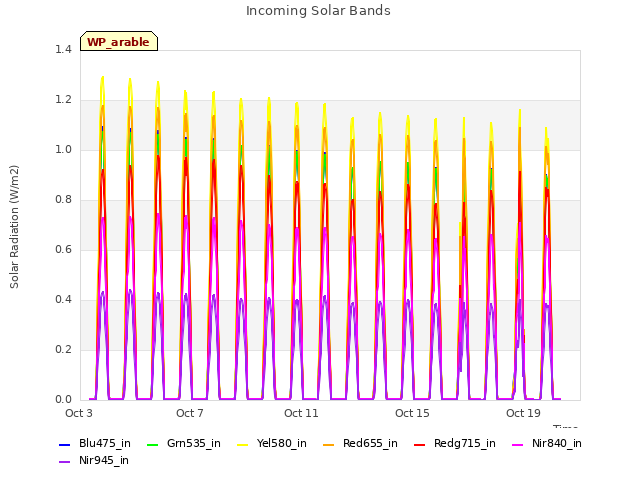Click the Oct 11 x-axis tick label
The image size is (640, 480).
point(301,413)
